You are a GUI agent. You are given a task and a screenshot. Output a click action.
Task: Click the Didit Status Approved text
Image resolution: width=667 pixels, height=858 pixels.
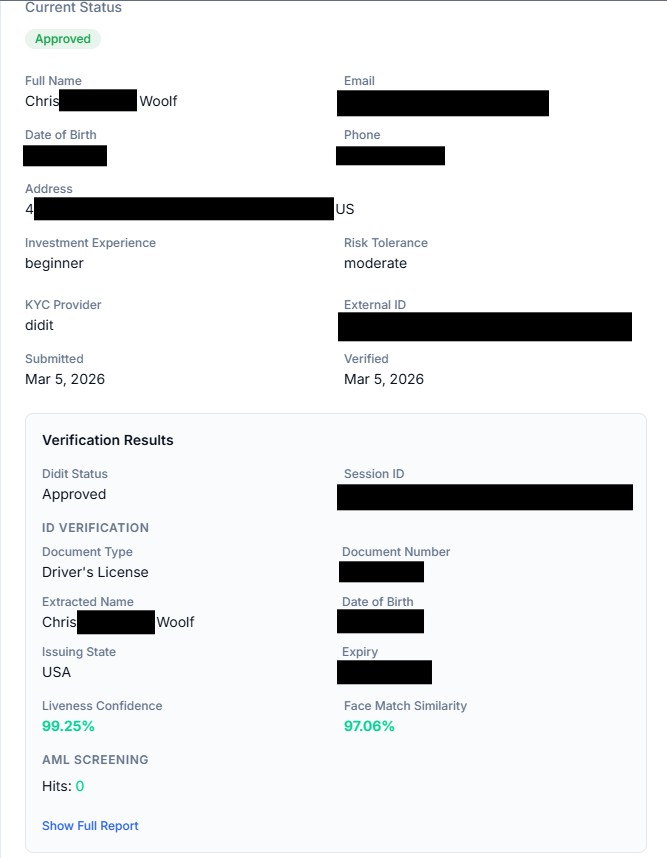[x=74, y=494]
